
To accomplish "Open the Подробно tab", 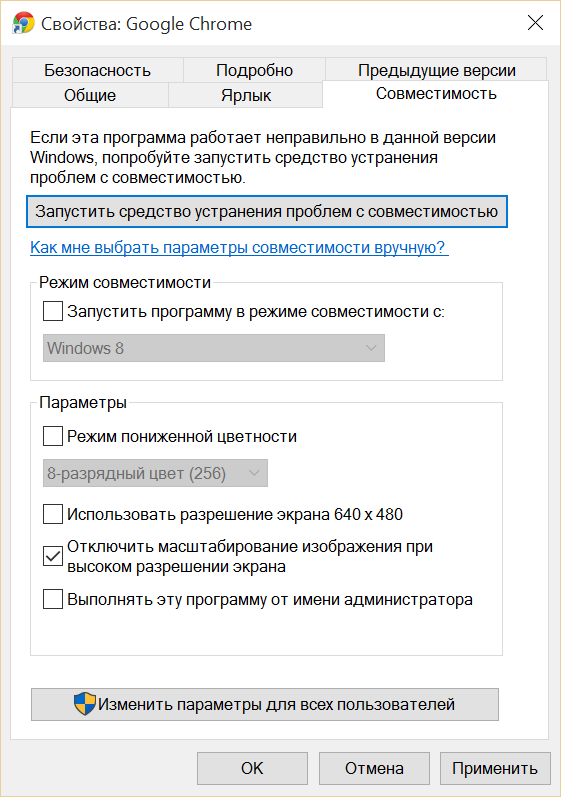I will [x=254, y=70].
